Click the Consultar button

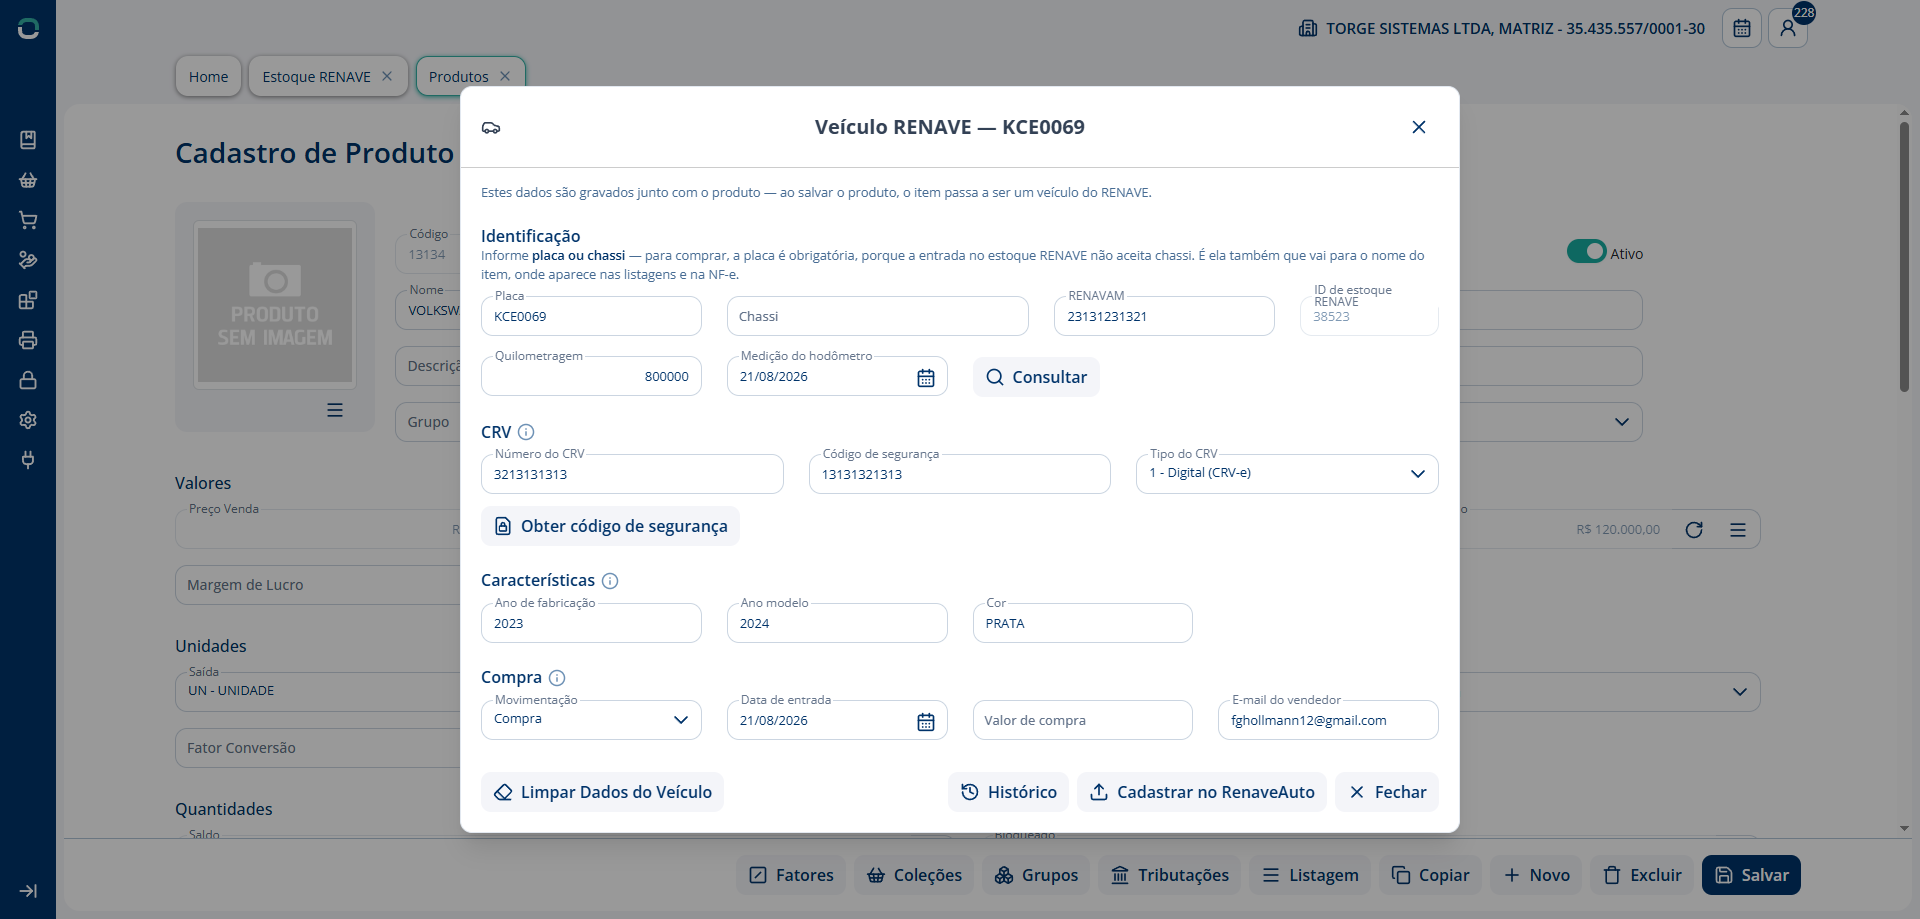pos(1036,377)
